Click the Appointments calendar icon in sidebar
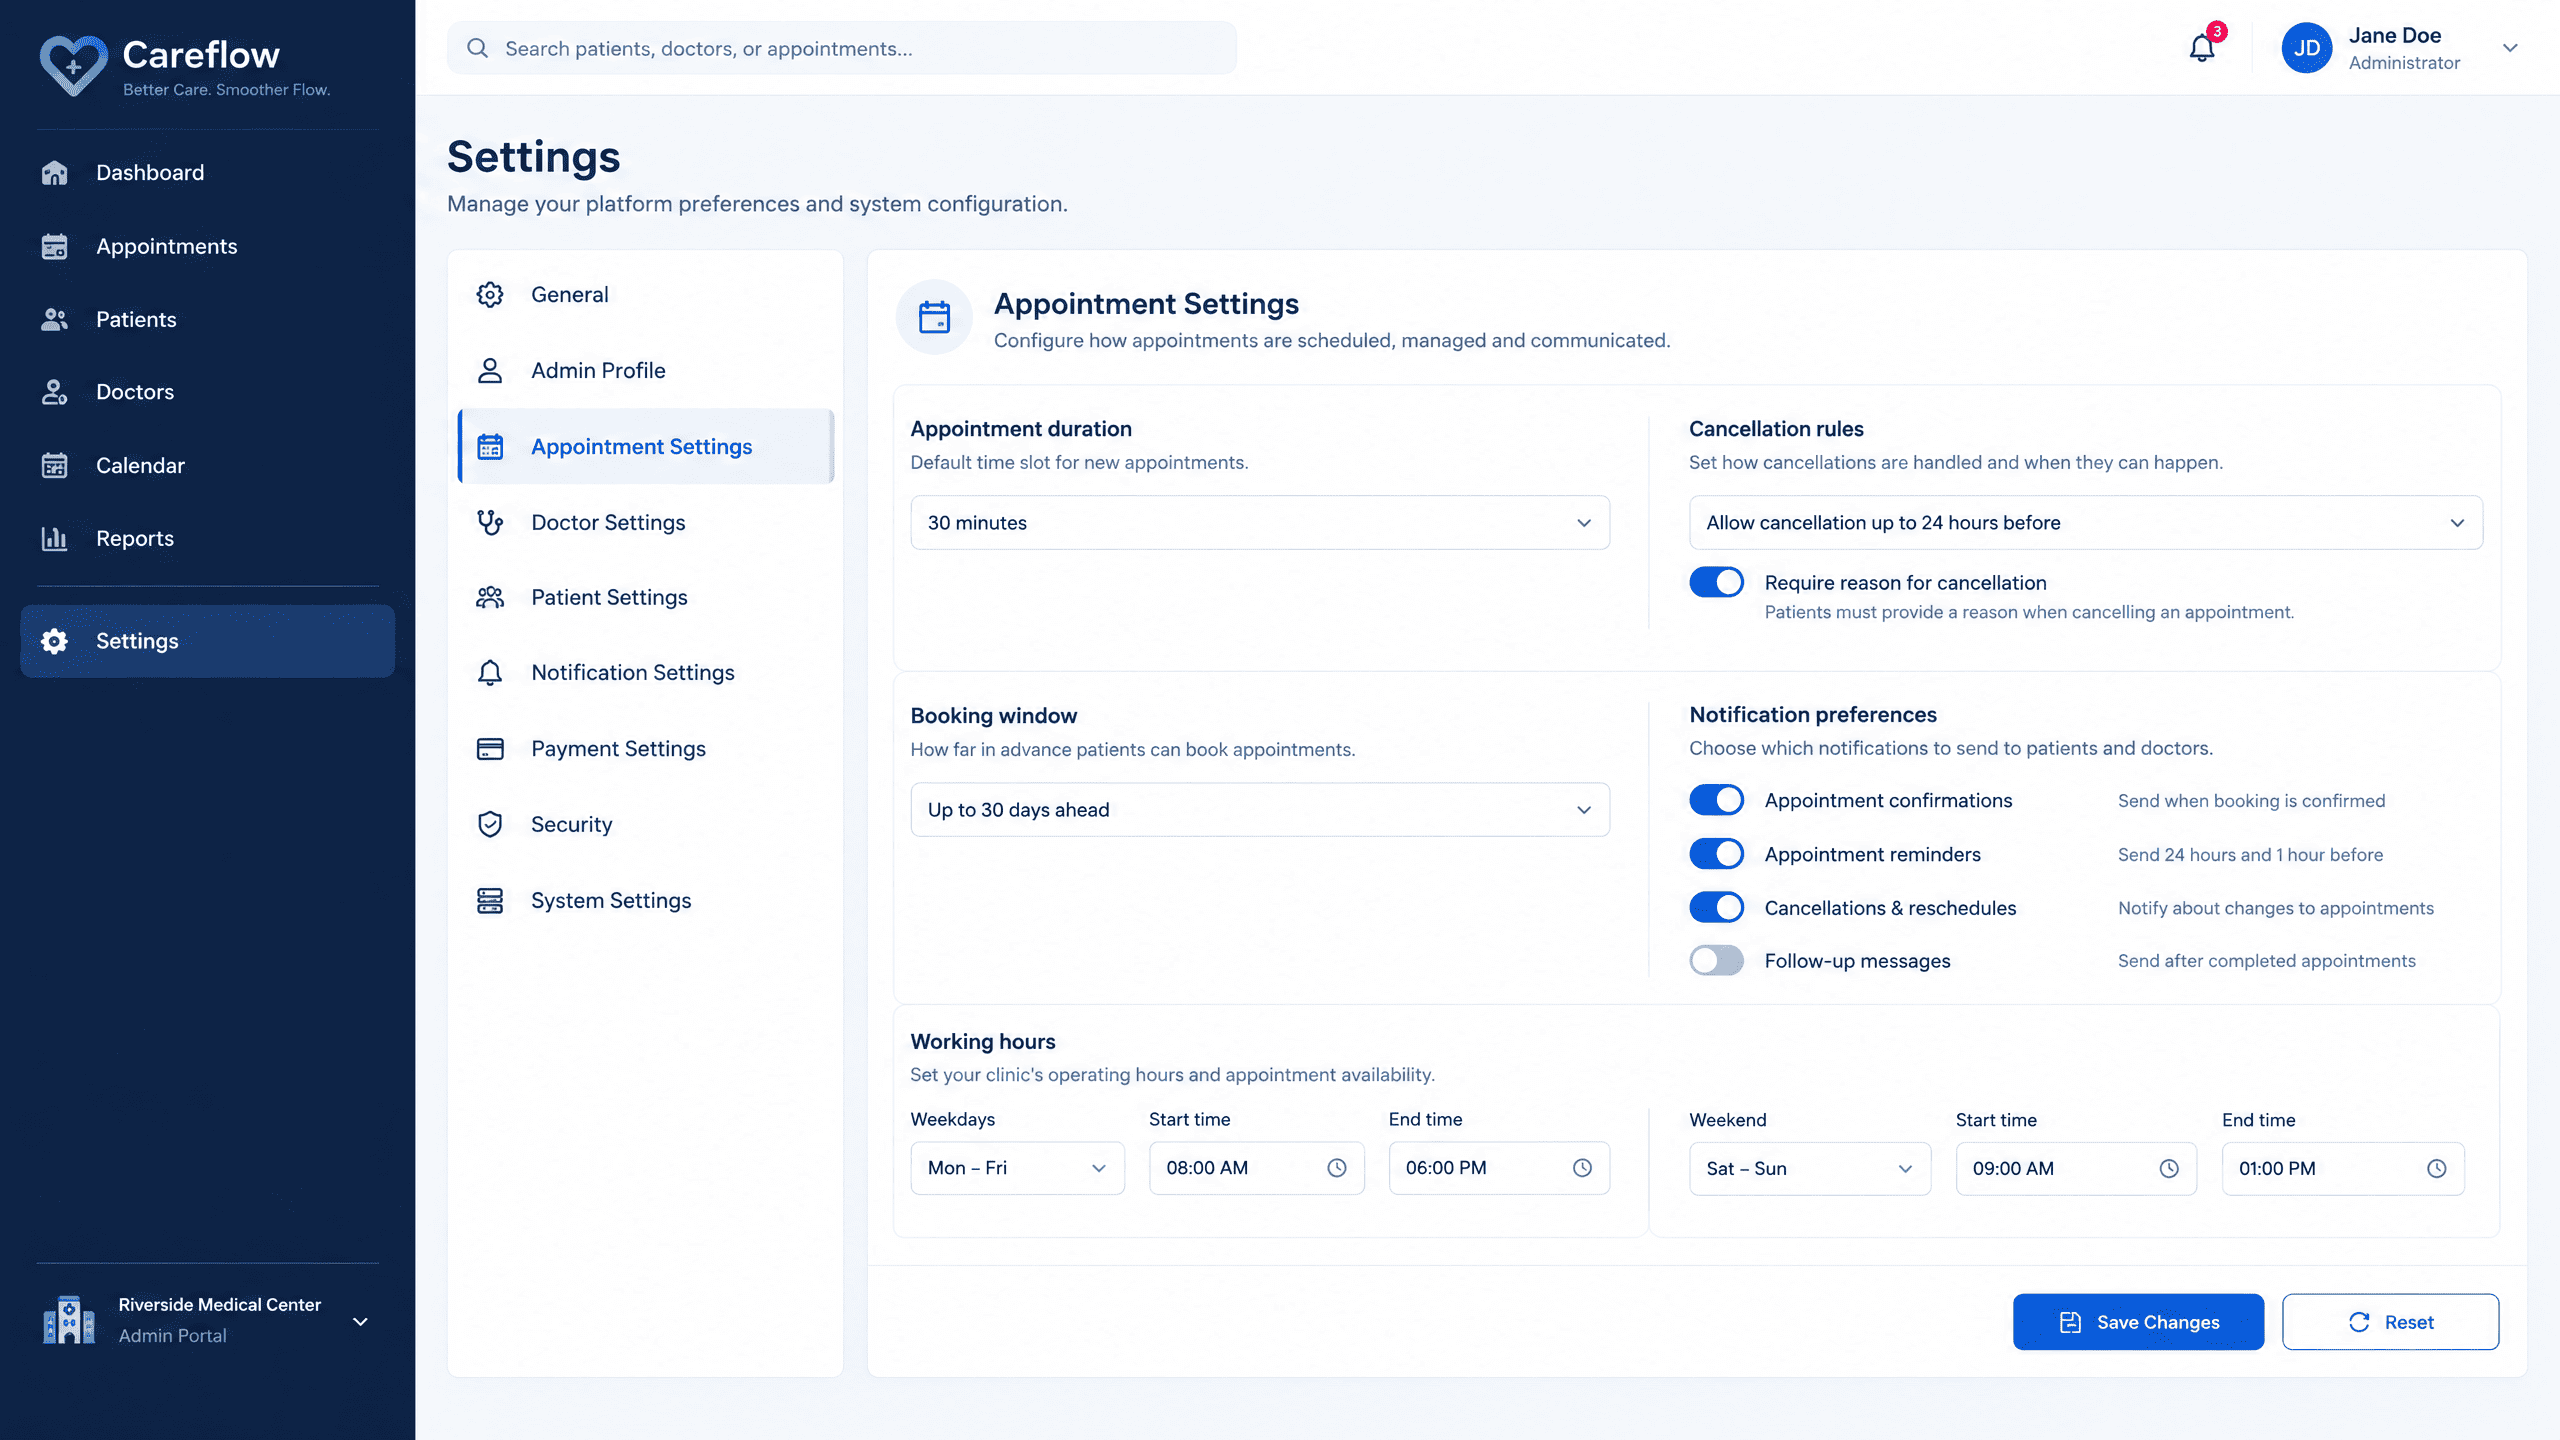Image resolution: width=2560 pixels, height=1440 pixels. (x=55, y=246)
